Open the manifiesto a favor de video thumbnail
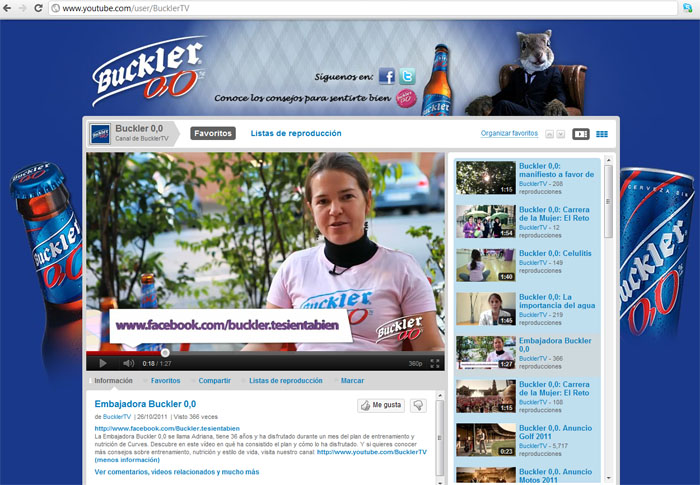This screenshot has height=485, width=700. 486,178
